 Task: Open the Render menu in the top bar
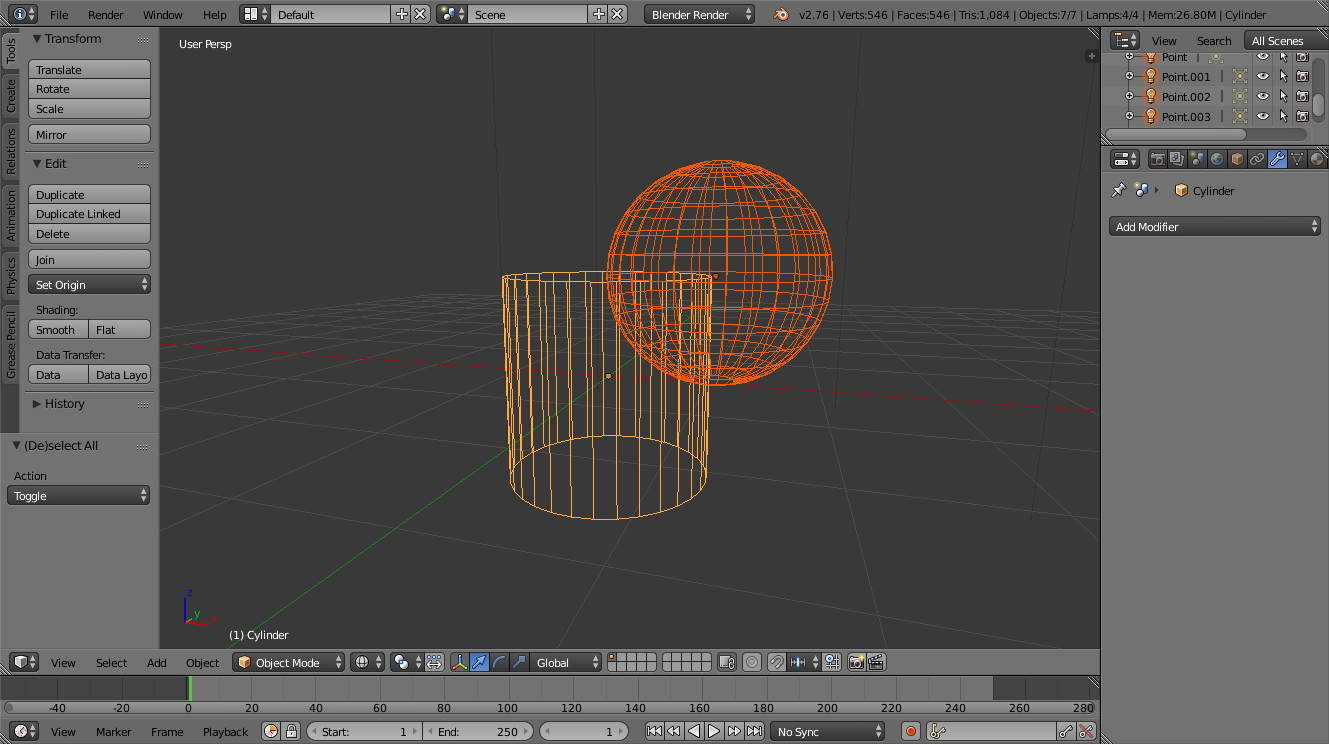tap(104, 15)
